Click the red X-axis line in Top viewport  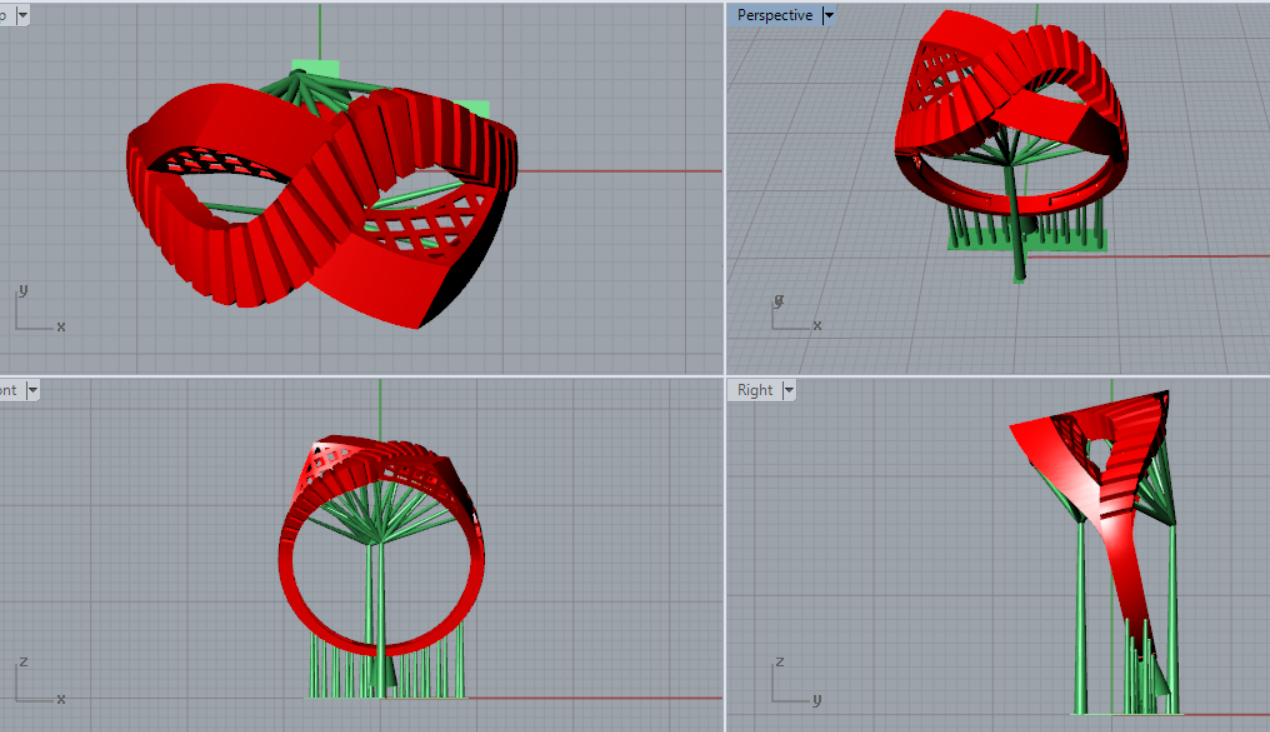tap(620, 171)
